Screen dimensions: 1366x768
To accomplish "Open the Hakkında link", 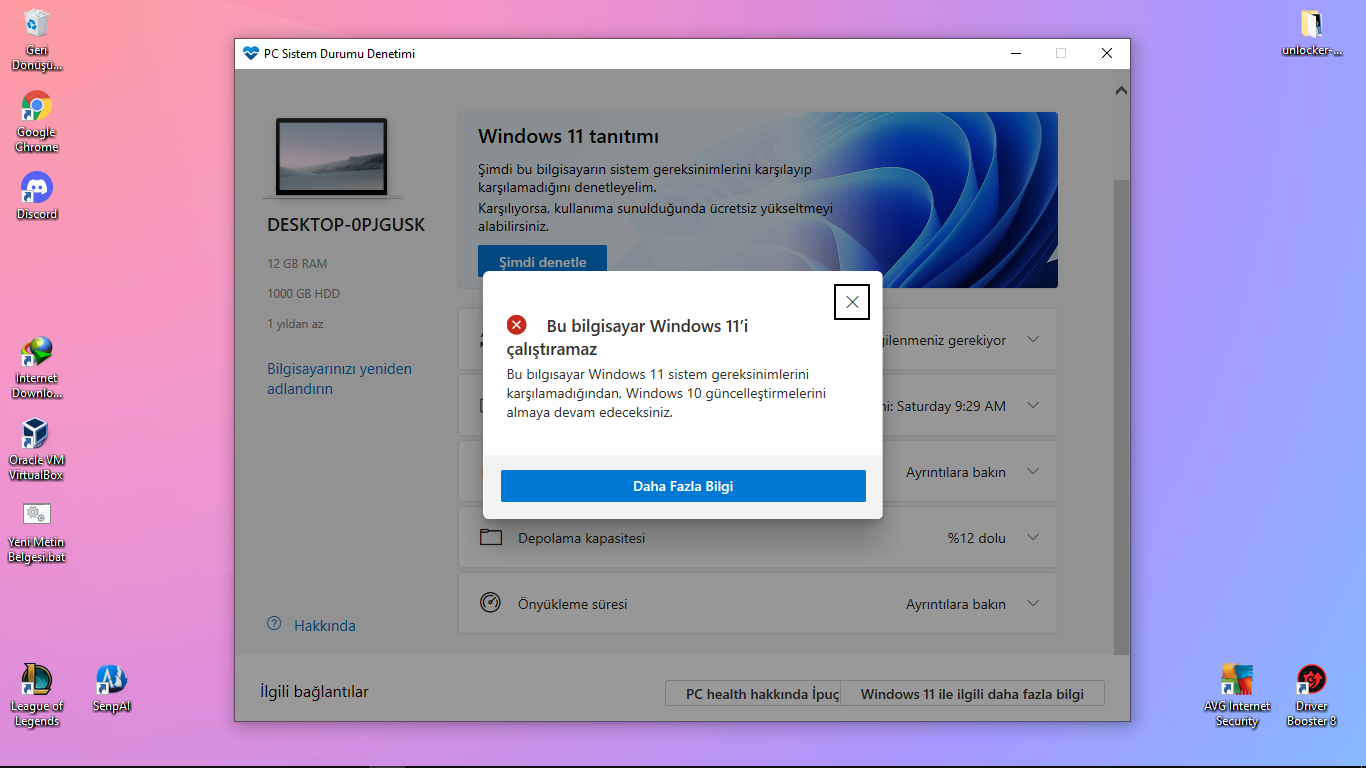I will [325, 626].
